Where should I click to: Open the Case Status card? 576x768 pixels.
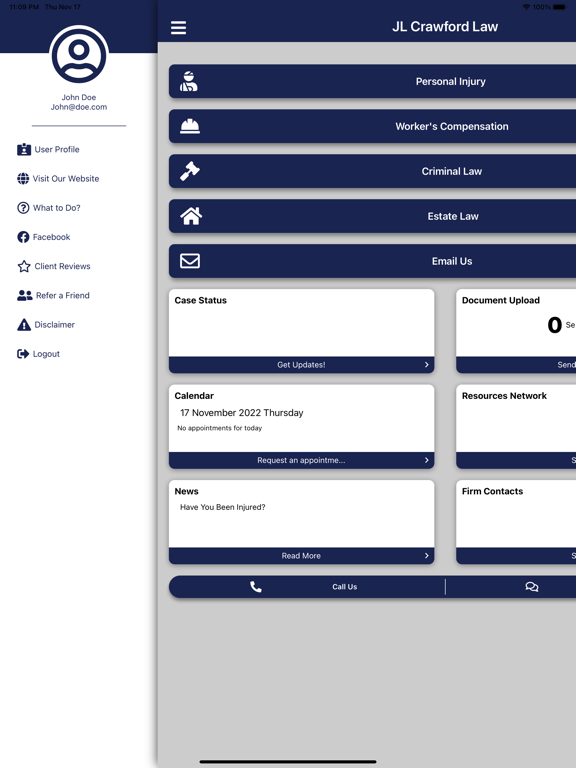pos(301,331)
